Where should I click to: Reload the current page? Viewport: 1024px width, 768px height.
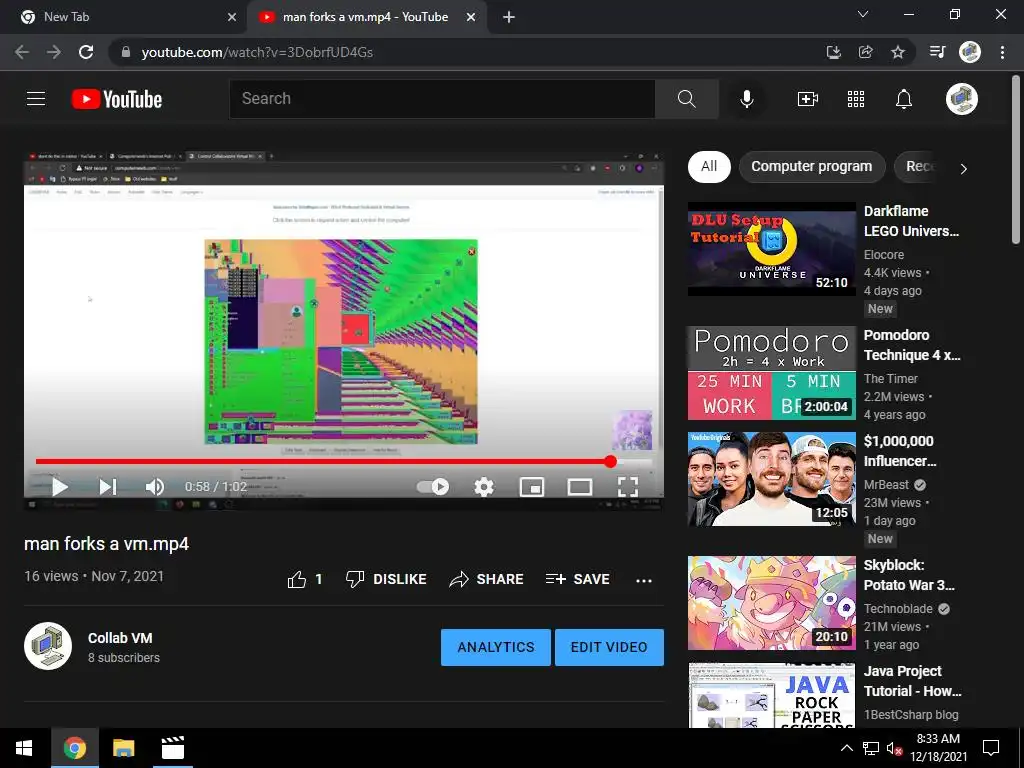(86, 52)
